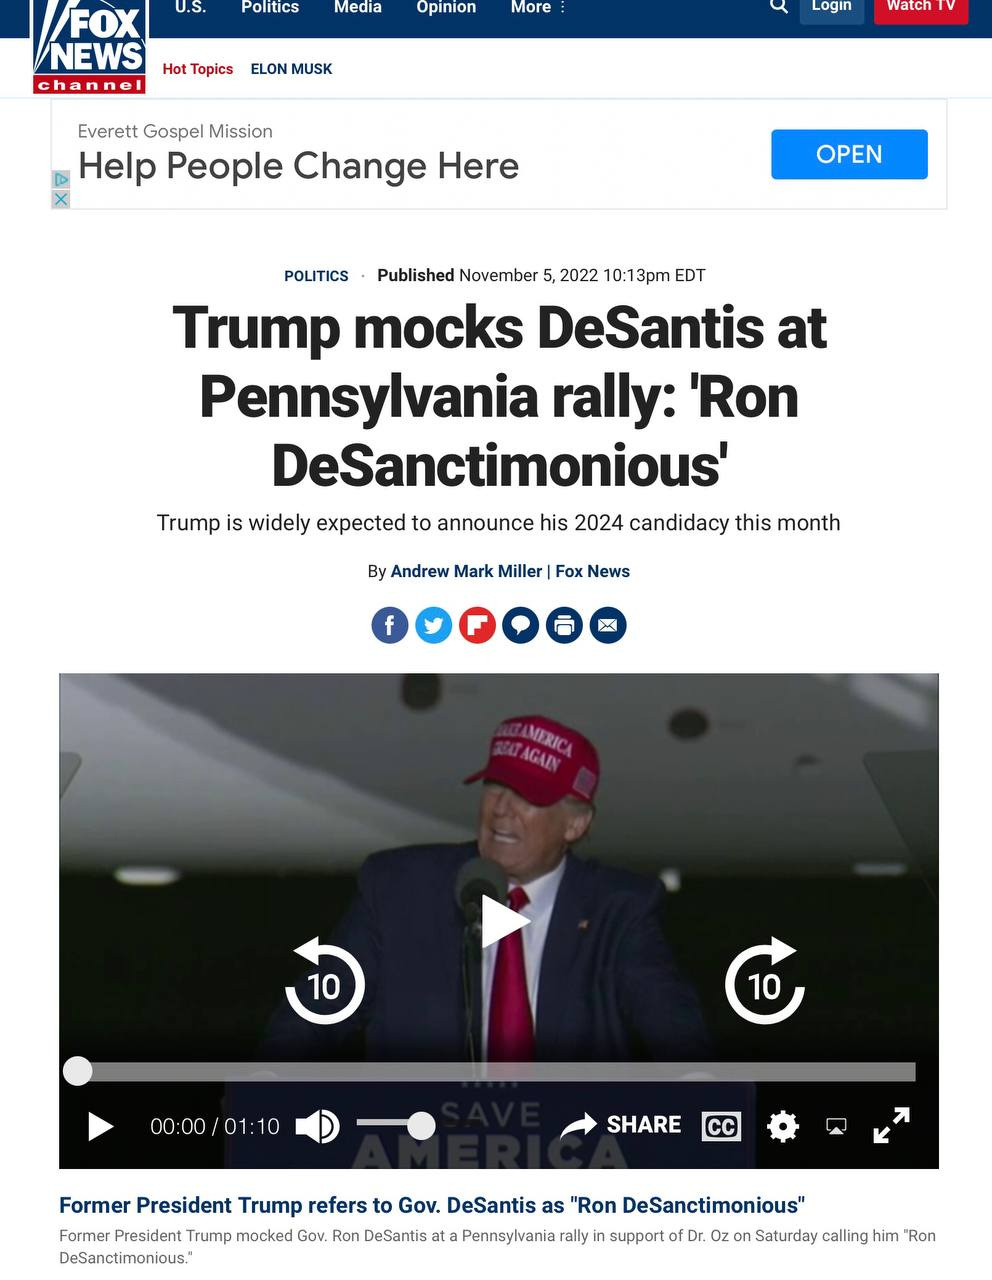Share article on Facebook icon
Screen dimensions: 992x1280
pos(390,626)
